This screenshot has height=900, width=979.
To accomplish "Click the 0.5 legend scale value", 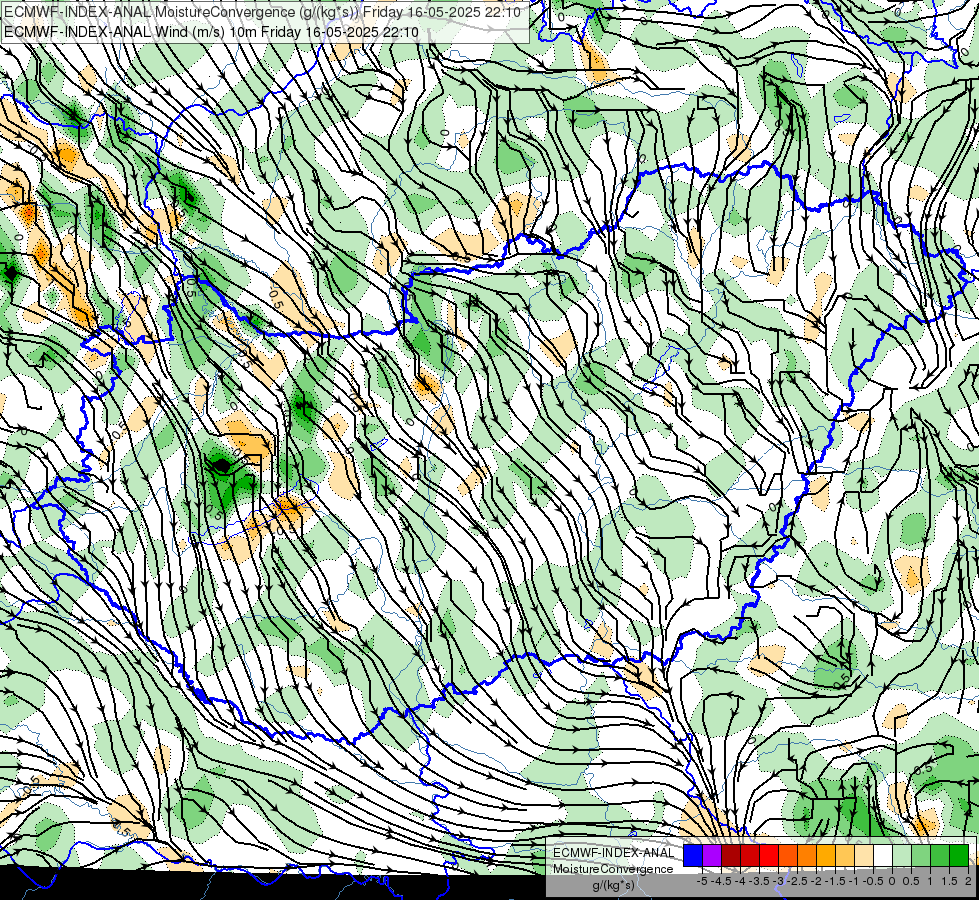I will point(911,881).
